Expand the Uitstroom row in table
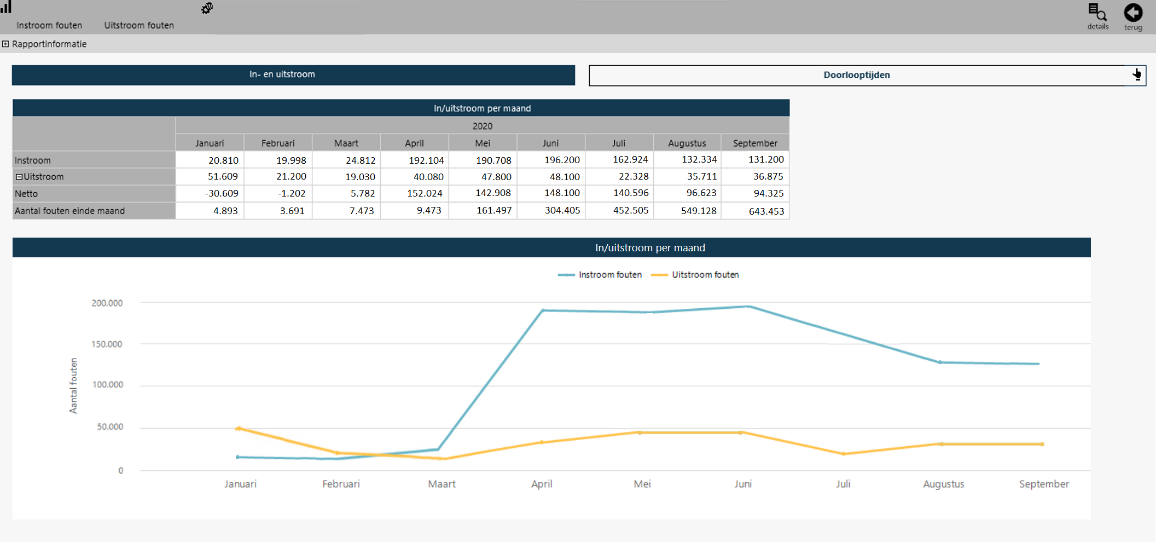Screen dimensions: 1156x542 click(x=18, y=177)
